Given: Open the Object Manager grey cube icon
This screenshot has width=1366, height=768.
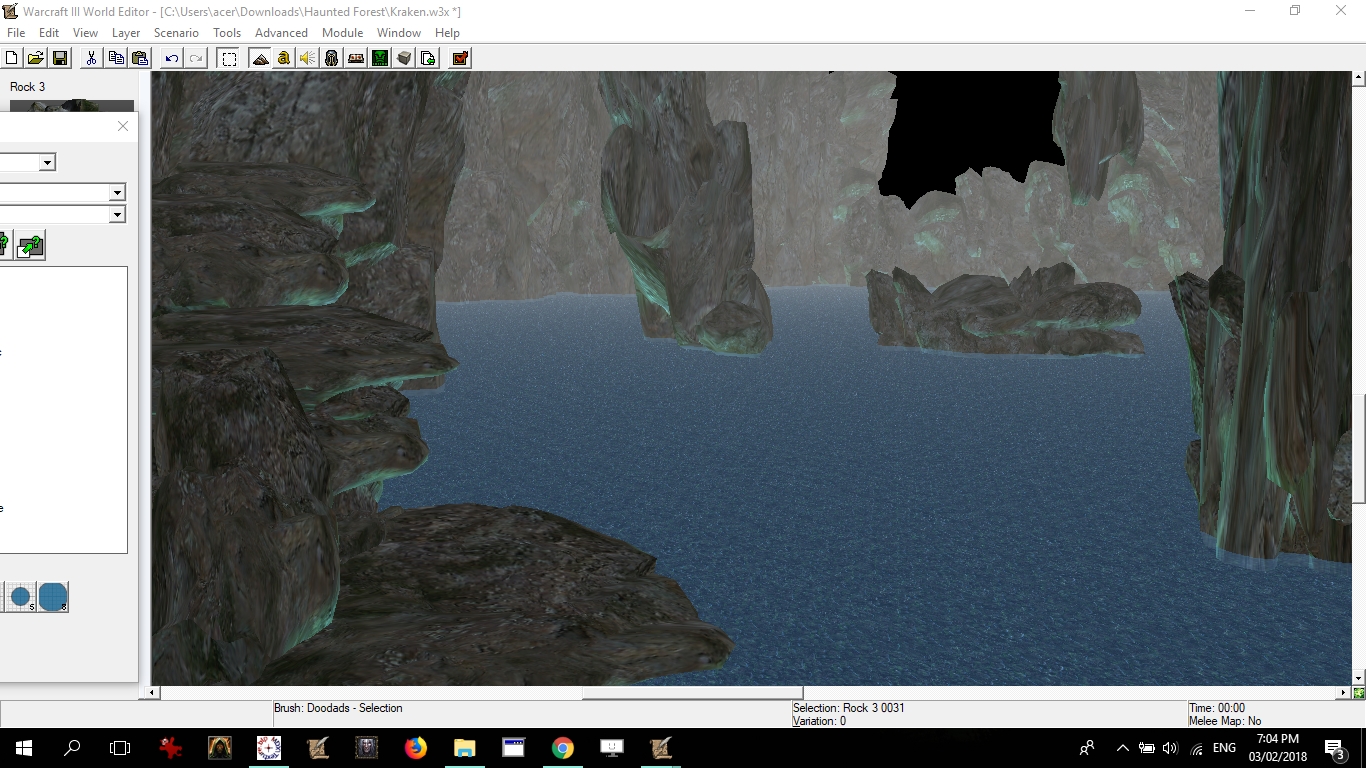Looking at the screenshot, I should point(404,58).
